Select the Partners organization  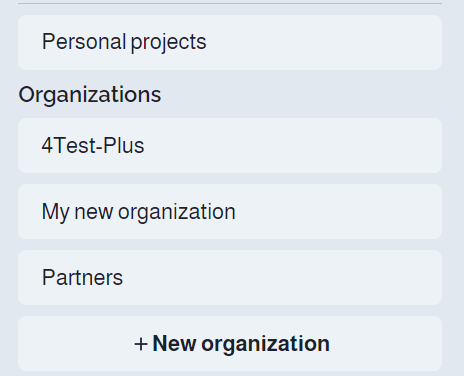[x=230, y=277]
